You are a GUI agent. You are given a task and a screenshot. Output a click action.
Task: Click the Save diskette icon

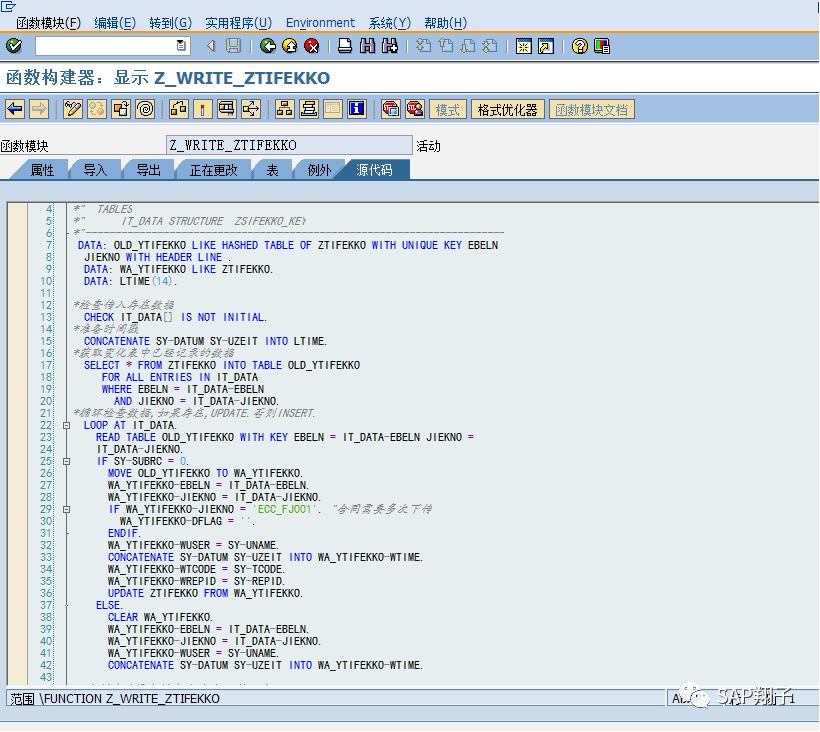tap(233, 46)
